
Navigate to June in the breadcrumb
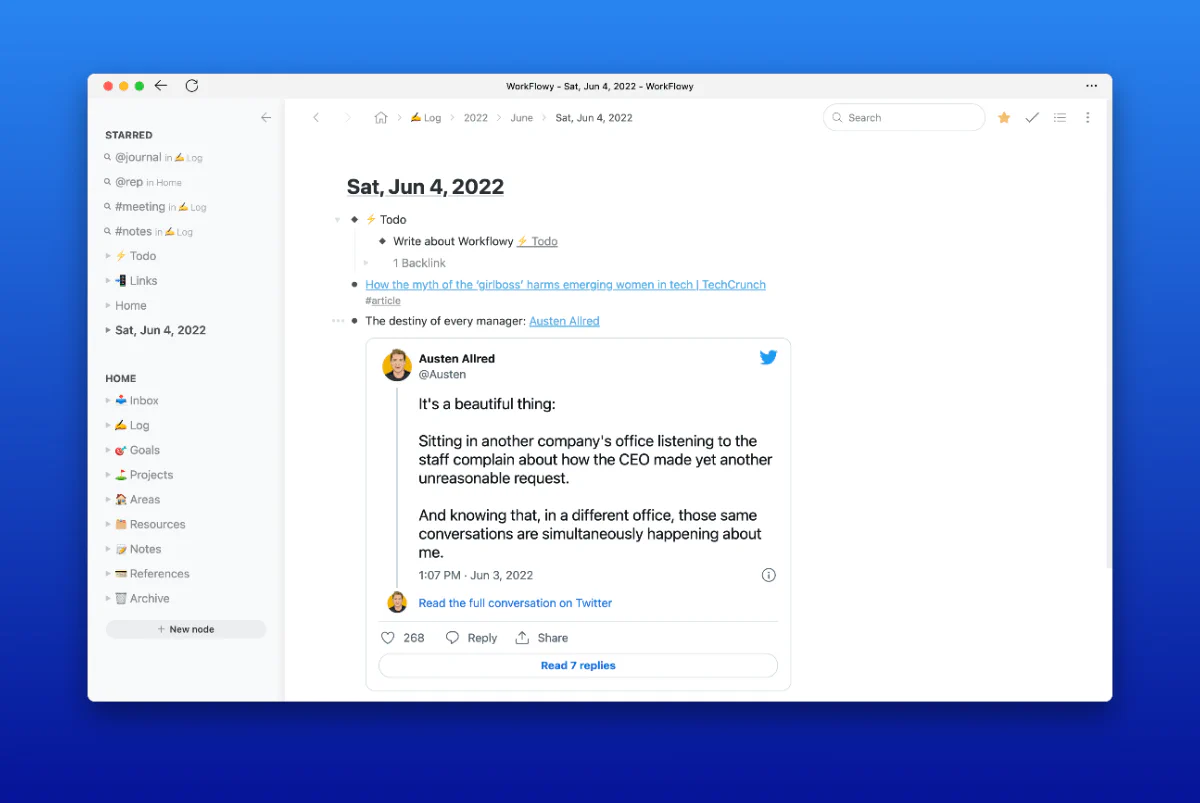pyautogui.click(x=521, y=118)
